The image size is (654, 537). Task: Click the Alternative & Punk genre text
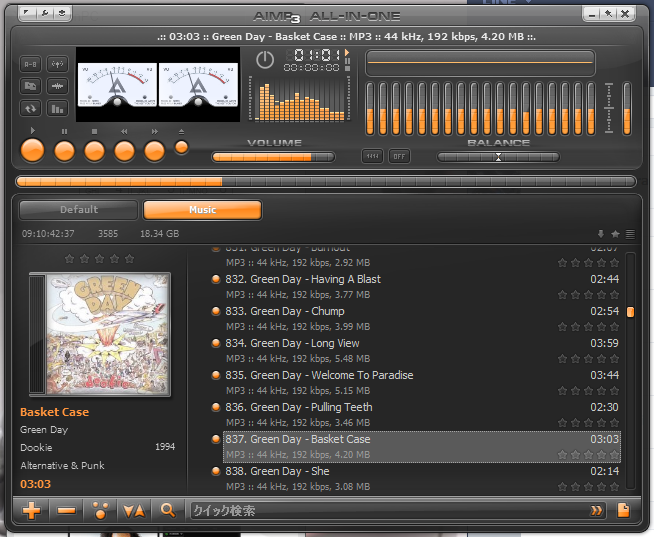tap(62, 466)
